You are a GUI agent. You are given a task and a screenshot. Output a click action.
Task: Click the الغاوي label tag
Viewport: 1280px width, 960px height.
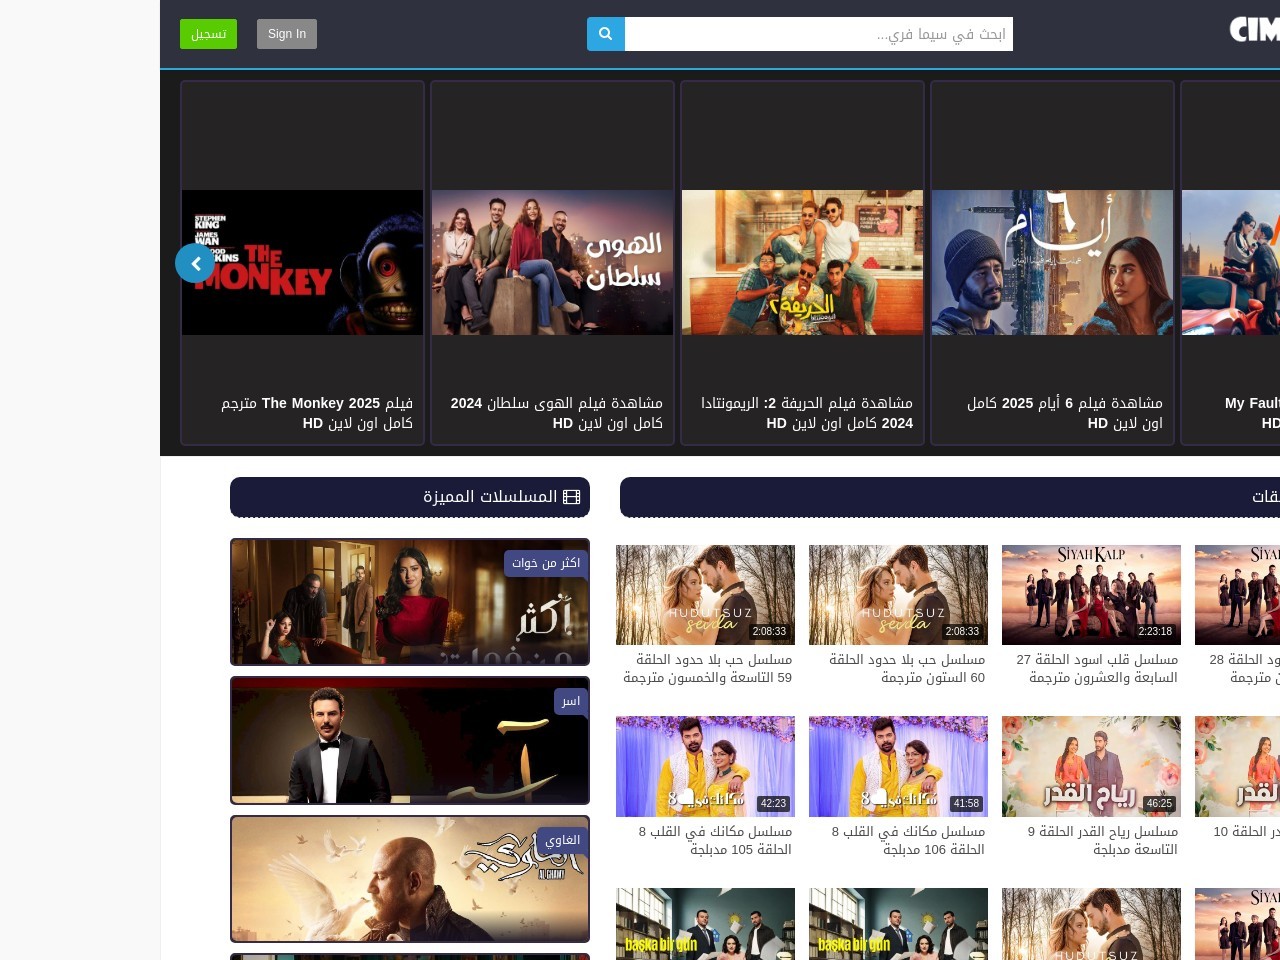click(x=563, y=840)
